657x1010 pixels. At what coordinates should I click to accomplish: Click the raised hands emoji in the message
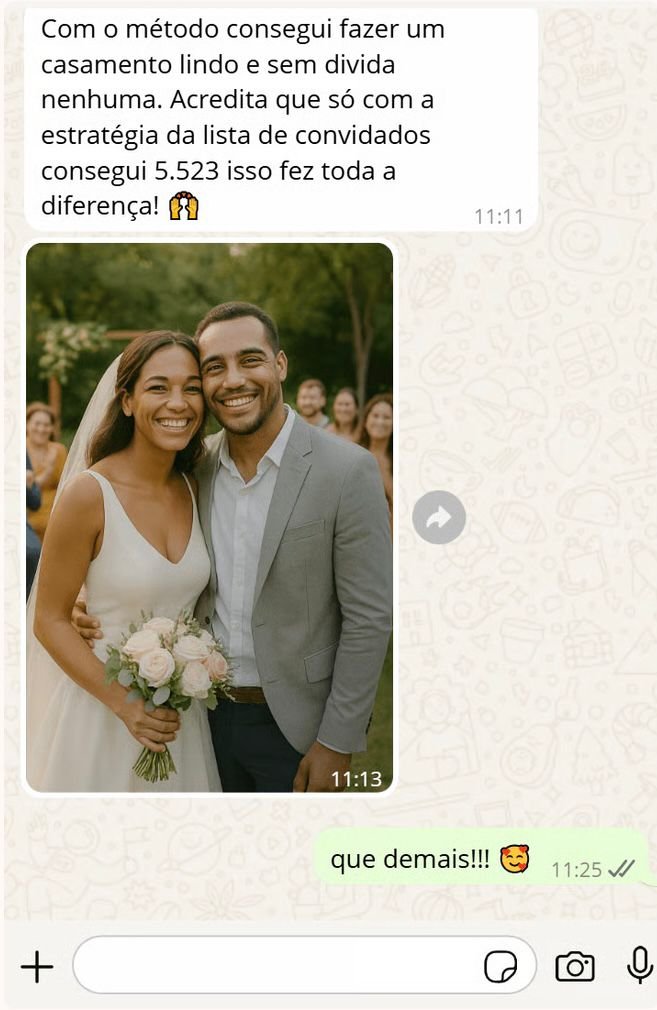coord(184,206)
